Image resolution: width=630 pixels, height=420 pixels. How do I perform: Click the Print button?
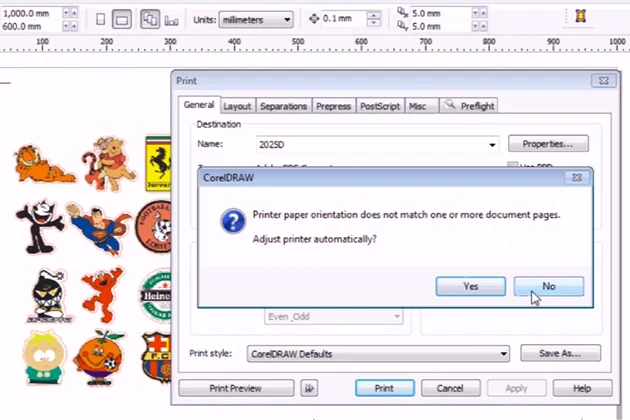385,388
